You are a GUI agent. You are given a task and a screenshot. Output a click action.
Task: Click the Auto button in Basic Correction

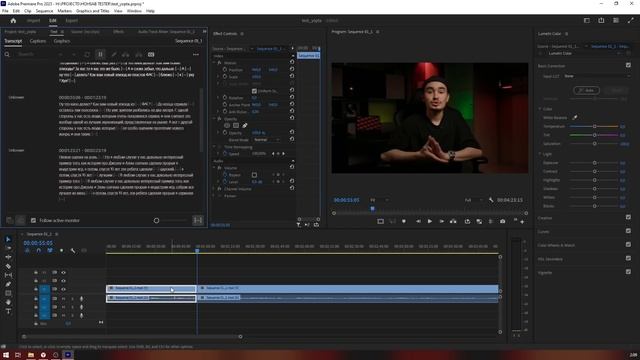tap(586, 90)
